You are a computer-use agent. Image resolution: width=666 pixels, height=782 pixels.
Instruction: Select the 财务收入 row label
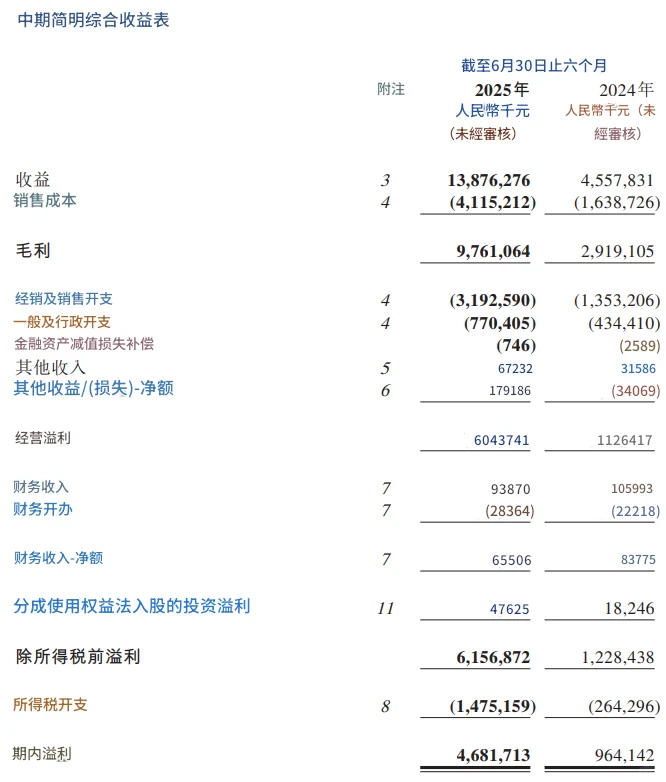click(x=41, y=487)
